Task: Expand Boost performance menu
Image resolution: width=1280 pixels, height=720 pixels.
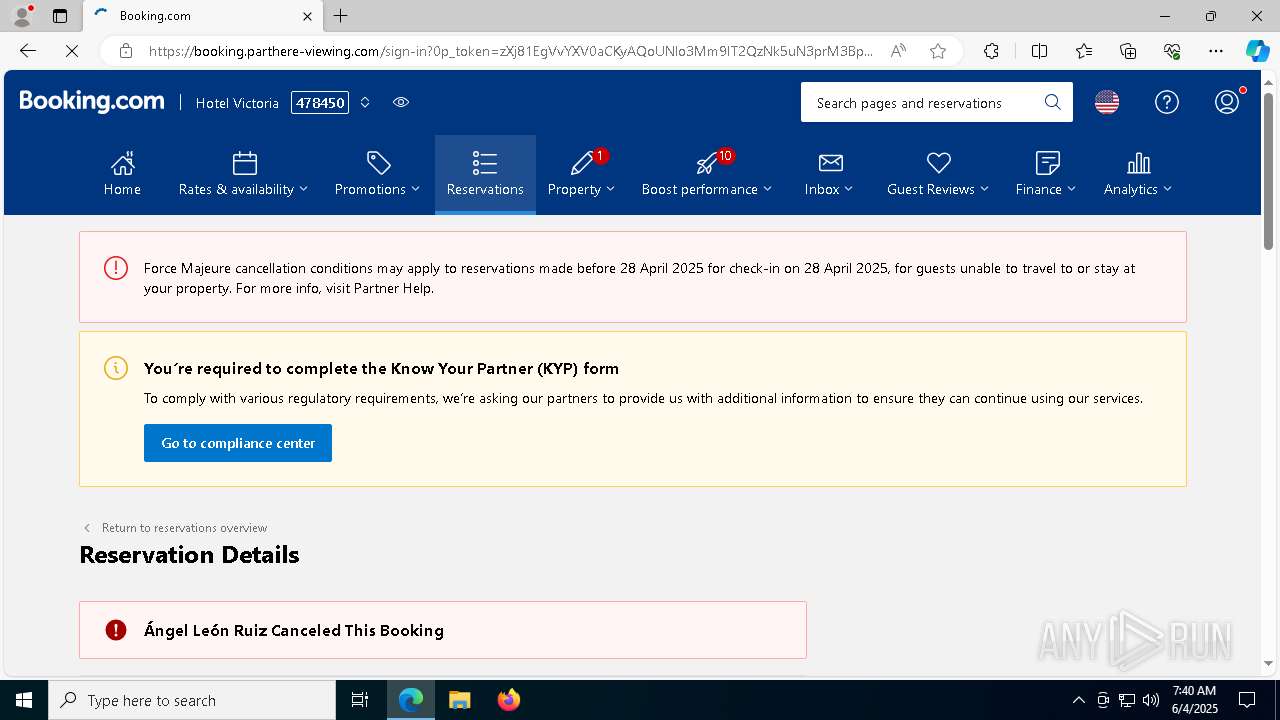Action: click(x=706, y=174)
